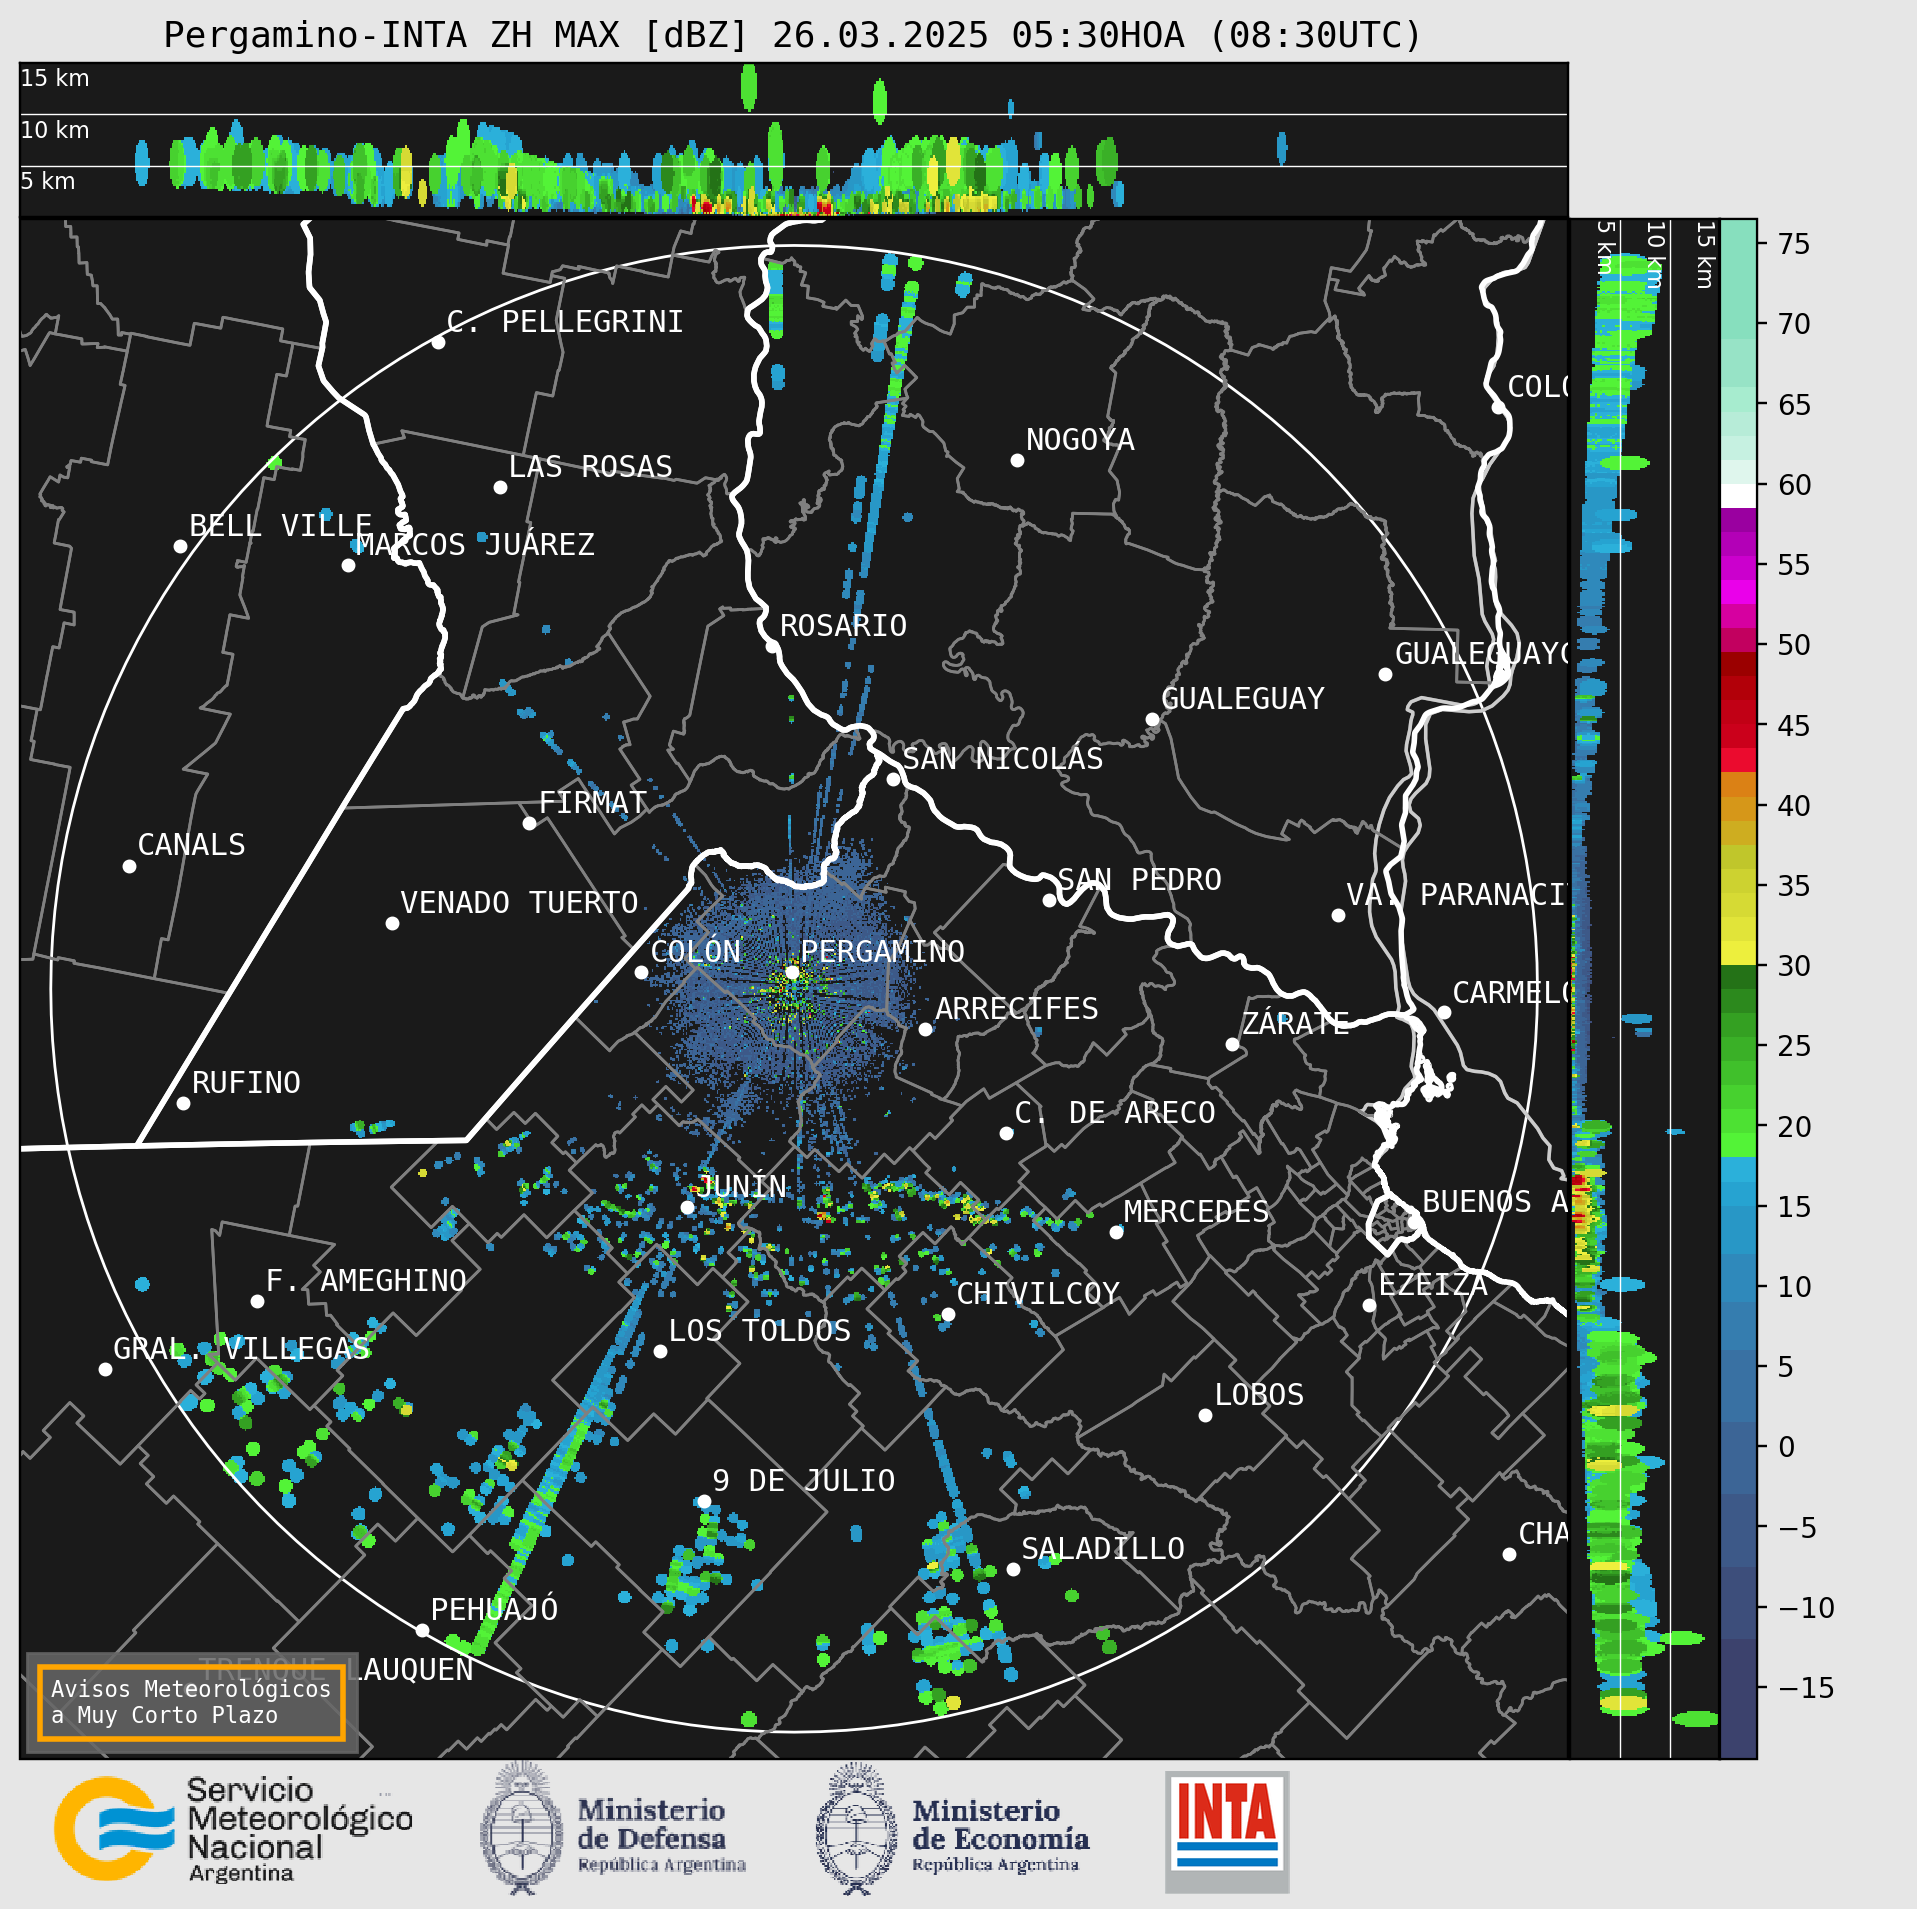The height and width of the screenshot is (1909, 1917).
Task: Click the Ministerio de Defensa logo
Action: coord(613,1829)
